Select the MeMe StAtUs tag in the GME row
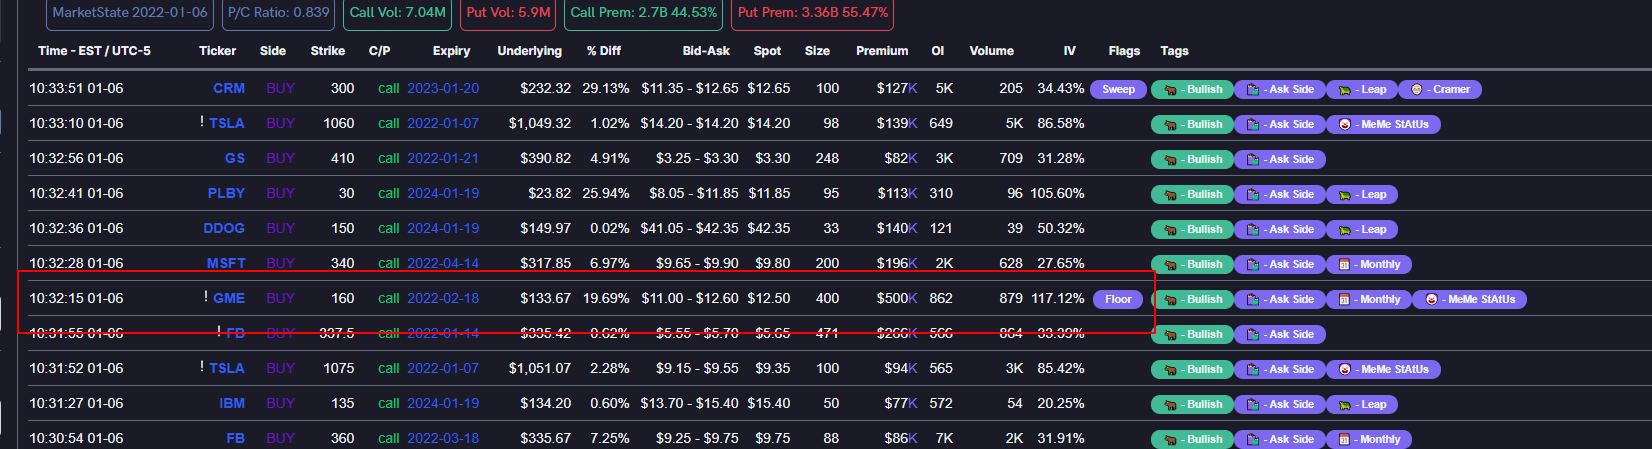 (1470, 299)
